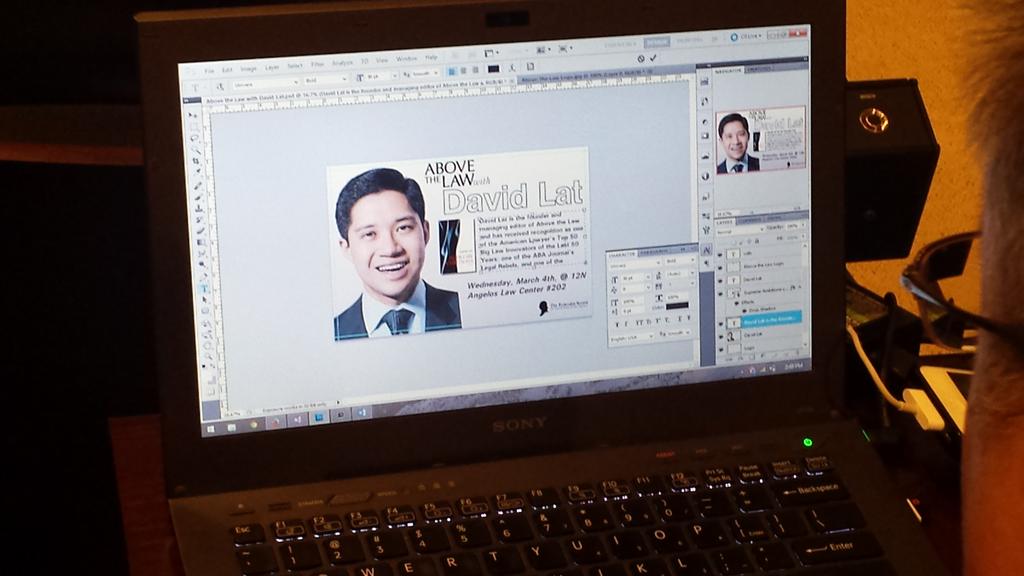Switch to the Paragraph panel tab
This screenshot has width=1024, height=576.
pyautogui.click(x=654, y=251)
